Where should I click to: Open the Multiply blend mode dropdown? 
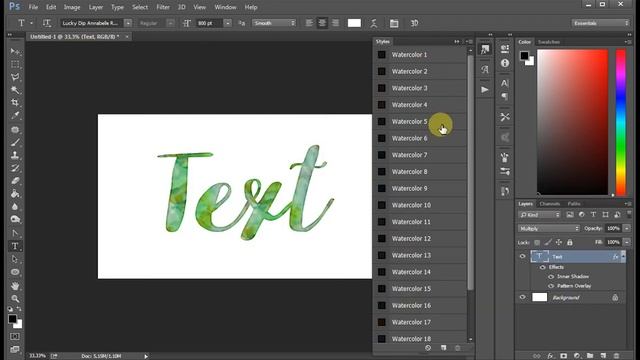click(x=549, y=229)
